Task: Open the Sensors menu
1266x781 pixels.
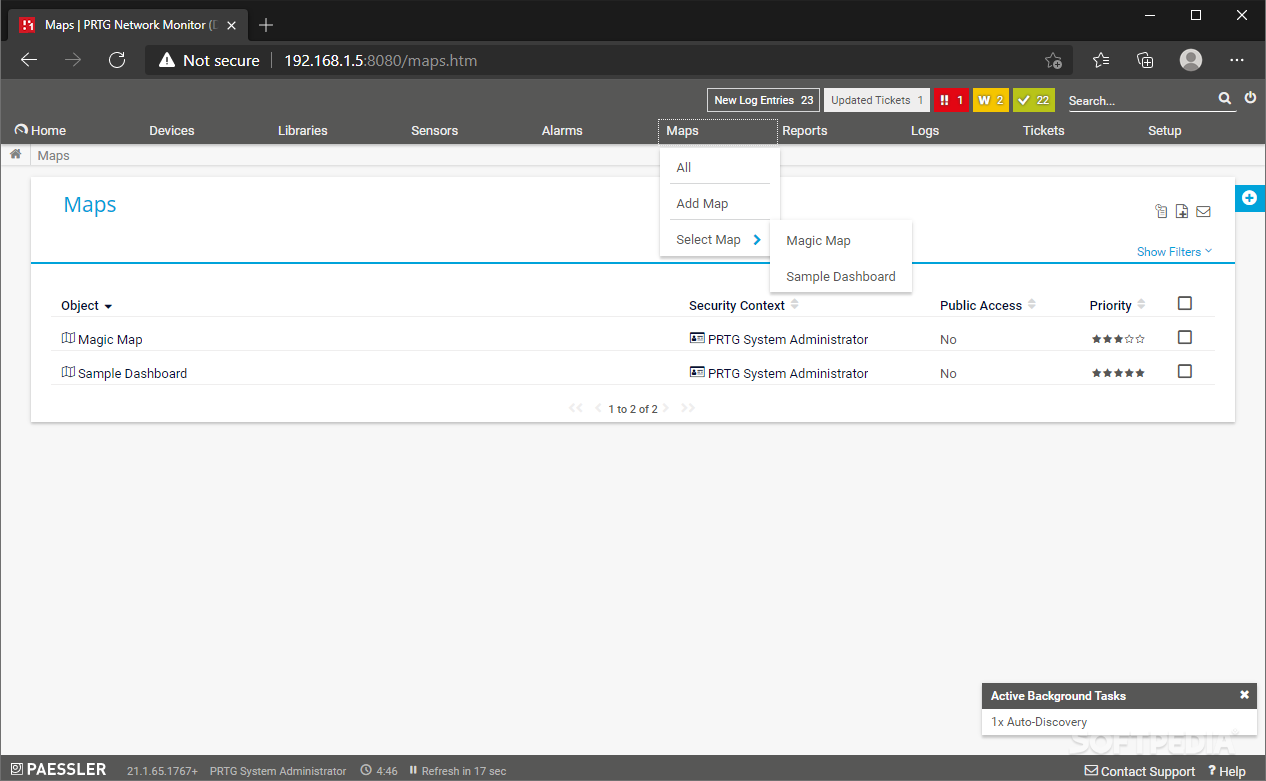Action: [x=434, y=131]
